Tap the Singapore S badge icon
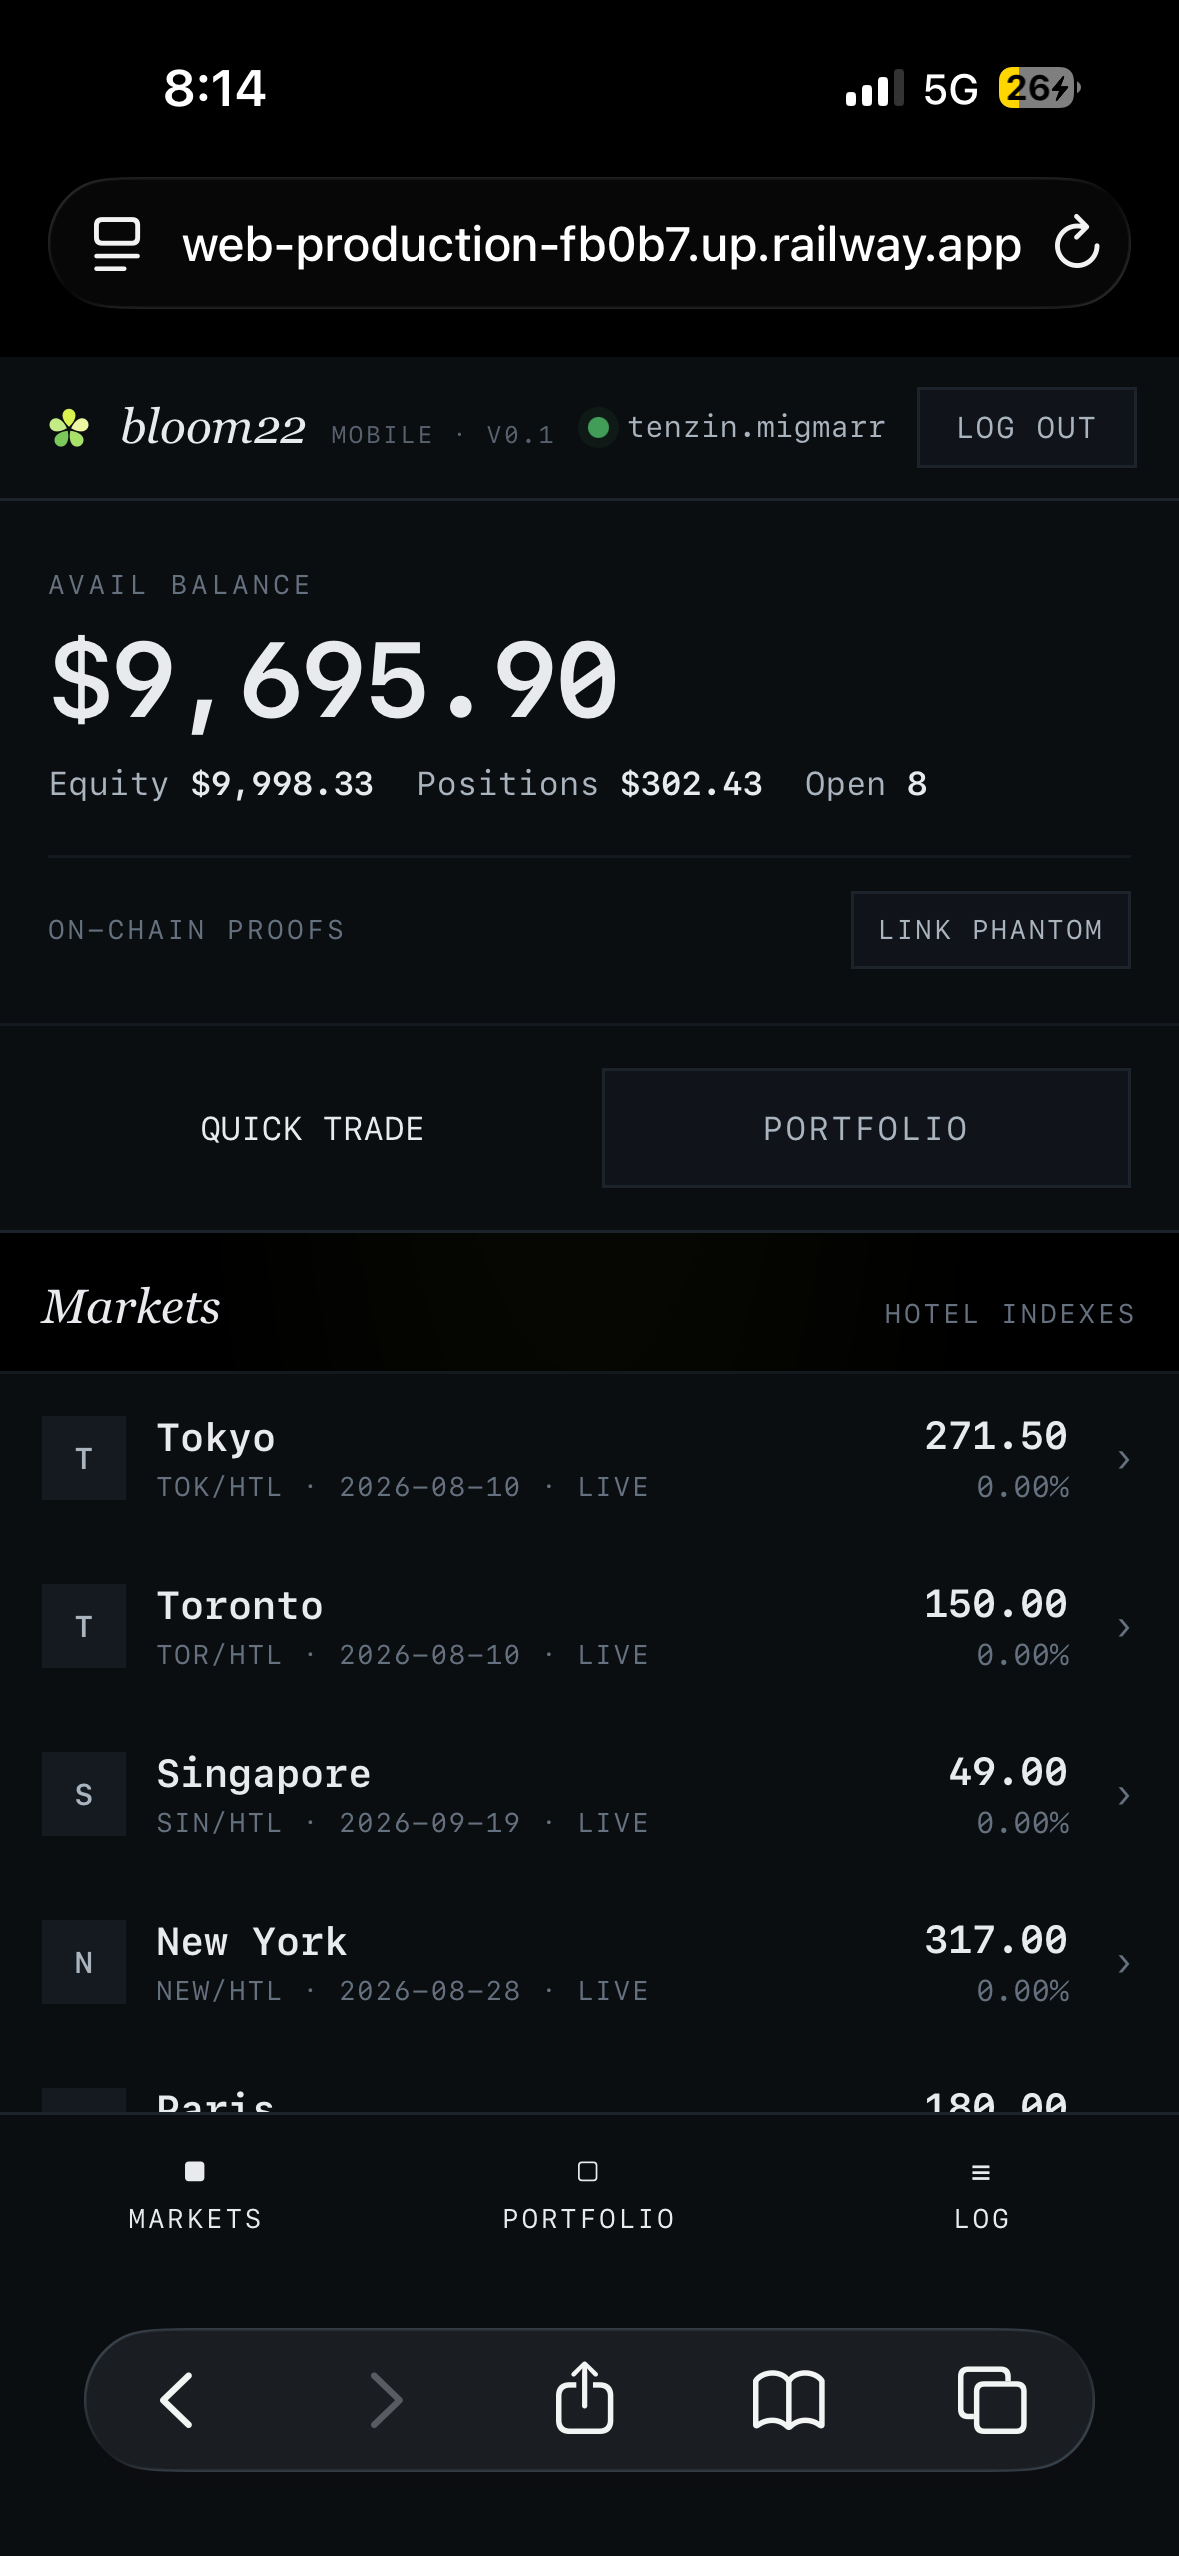Screen dimensions: 1179x2556 (84, 1794)
